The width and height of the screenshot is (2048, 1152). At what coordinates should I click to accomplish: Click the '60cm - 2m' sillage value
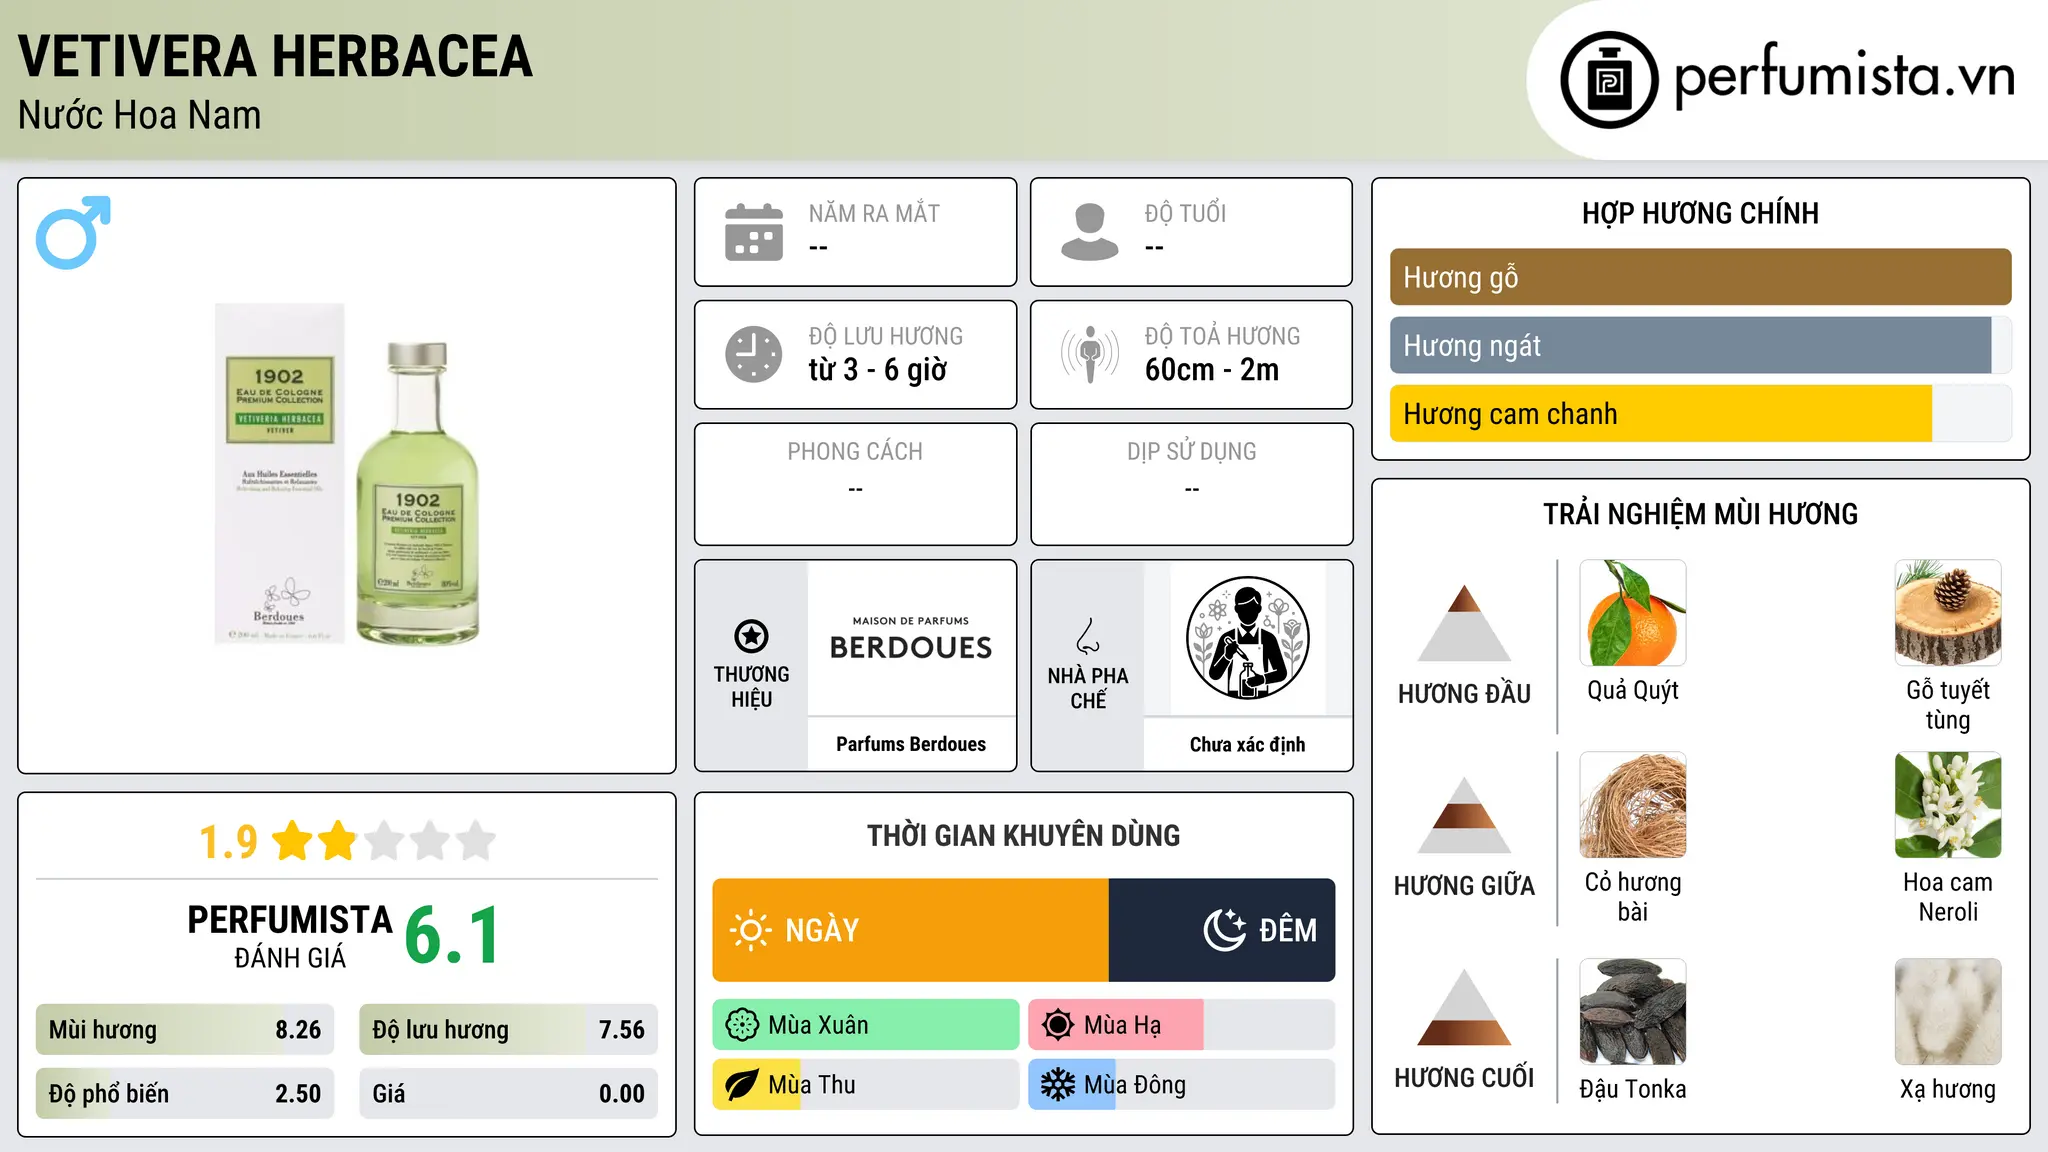(1212, 370)
